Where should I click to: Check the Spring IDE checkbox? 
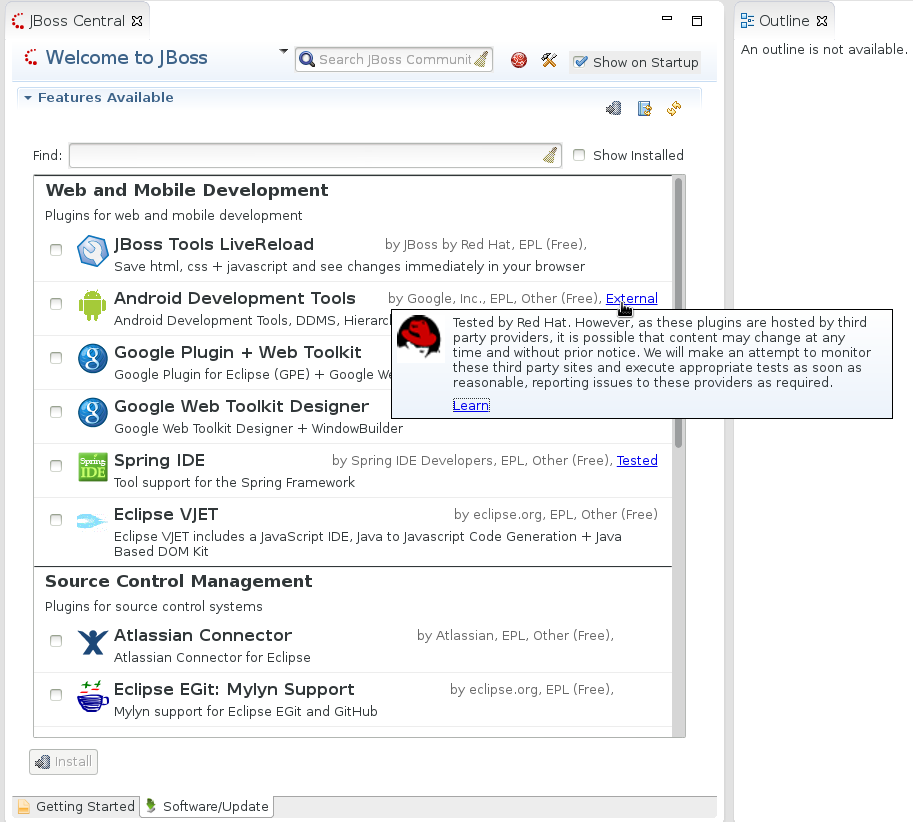click(x=56, y=466)
